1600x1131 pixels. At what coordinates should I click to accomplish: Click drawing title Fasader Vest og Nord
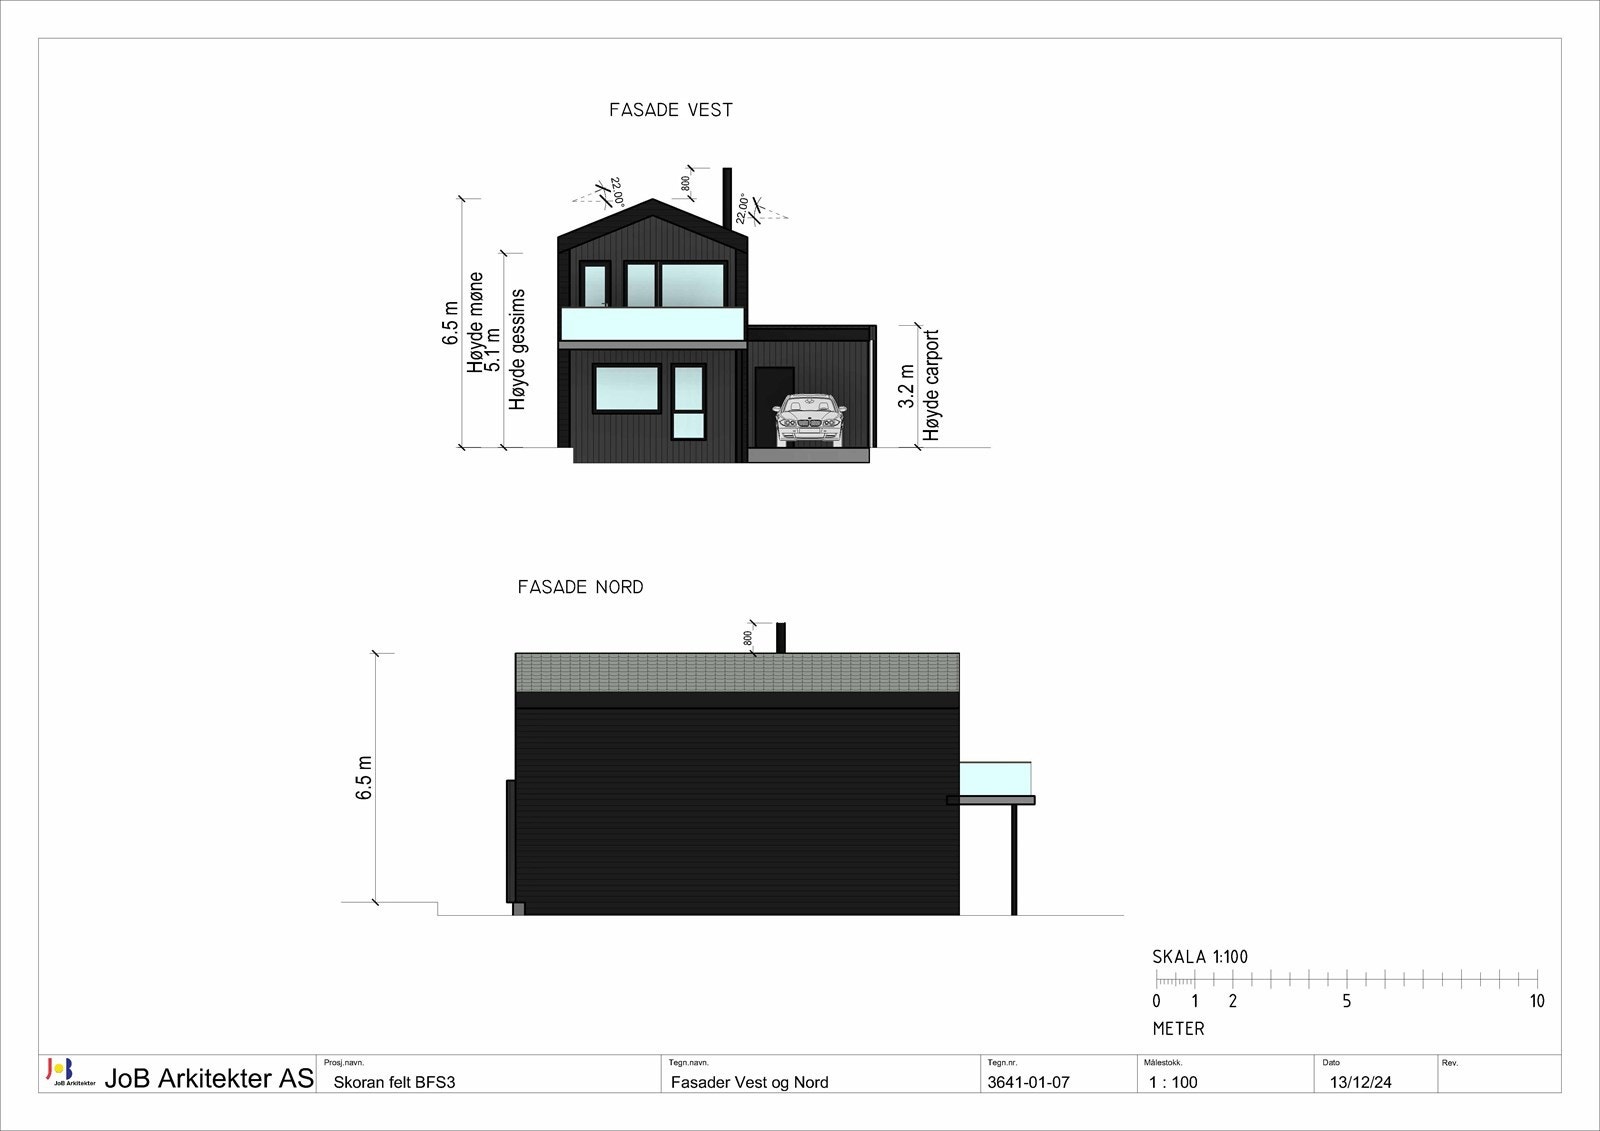coord(750,1082)
